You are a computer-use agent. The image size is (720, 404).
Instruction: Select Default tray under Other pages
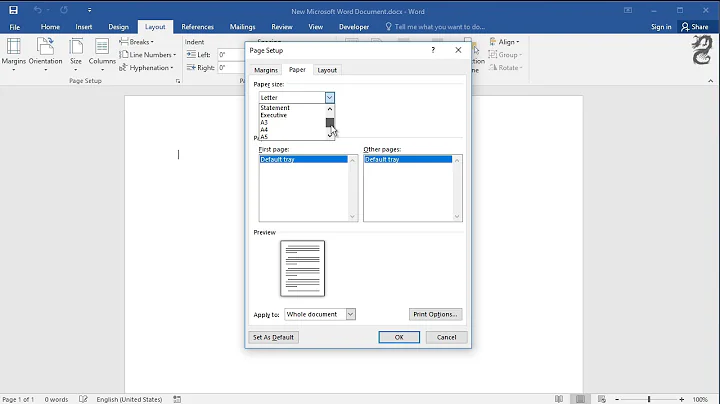[408, 159]
